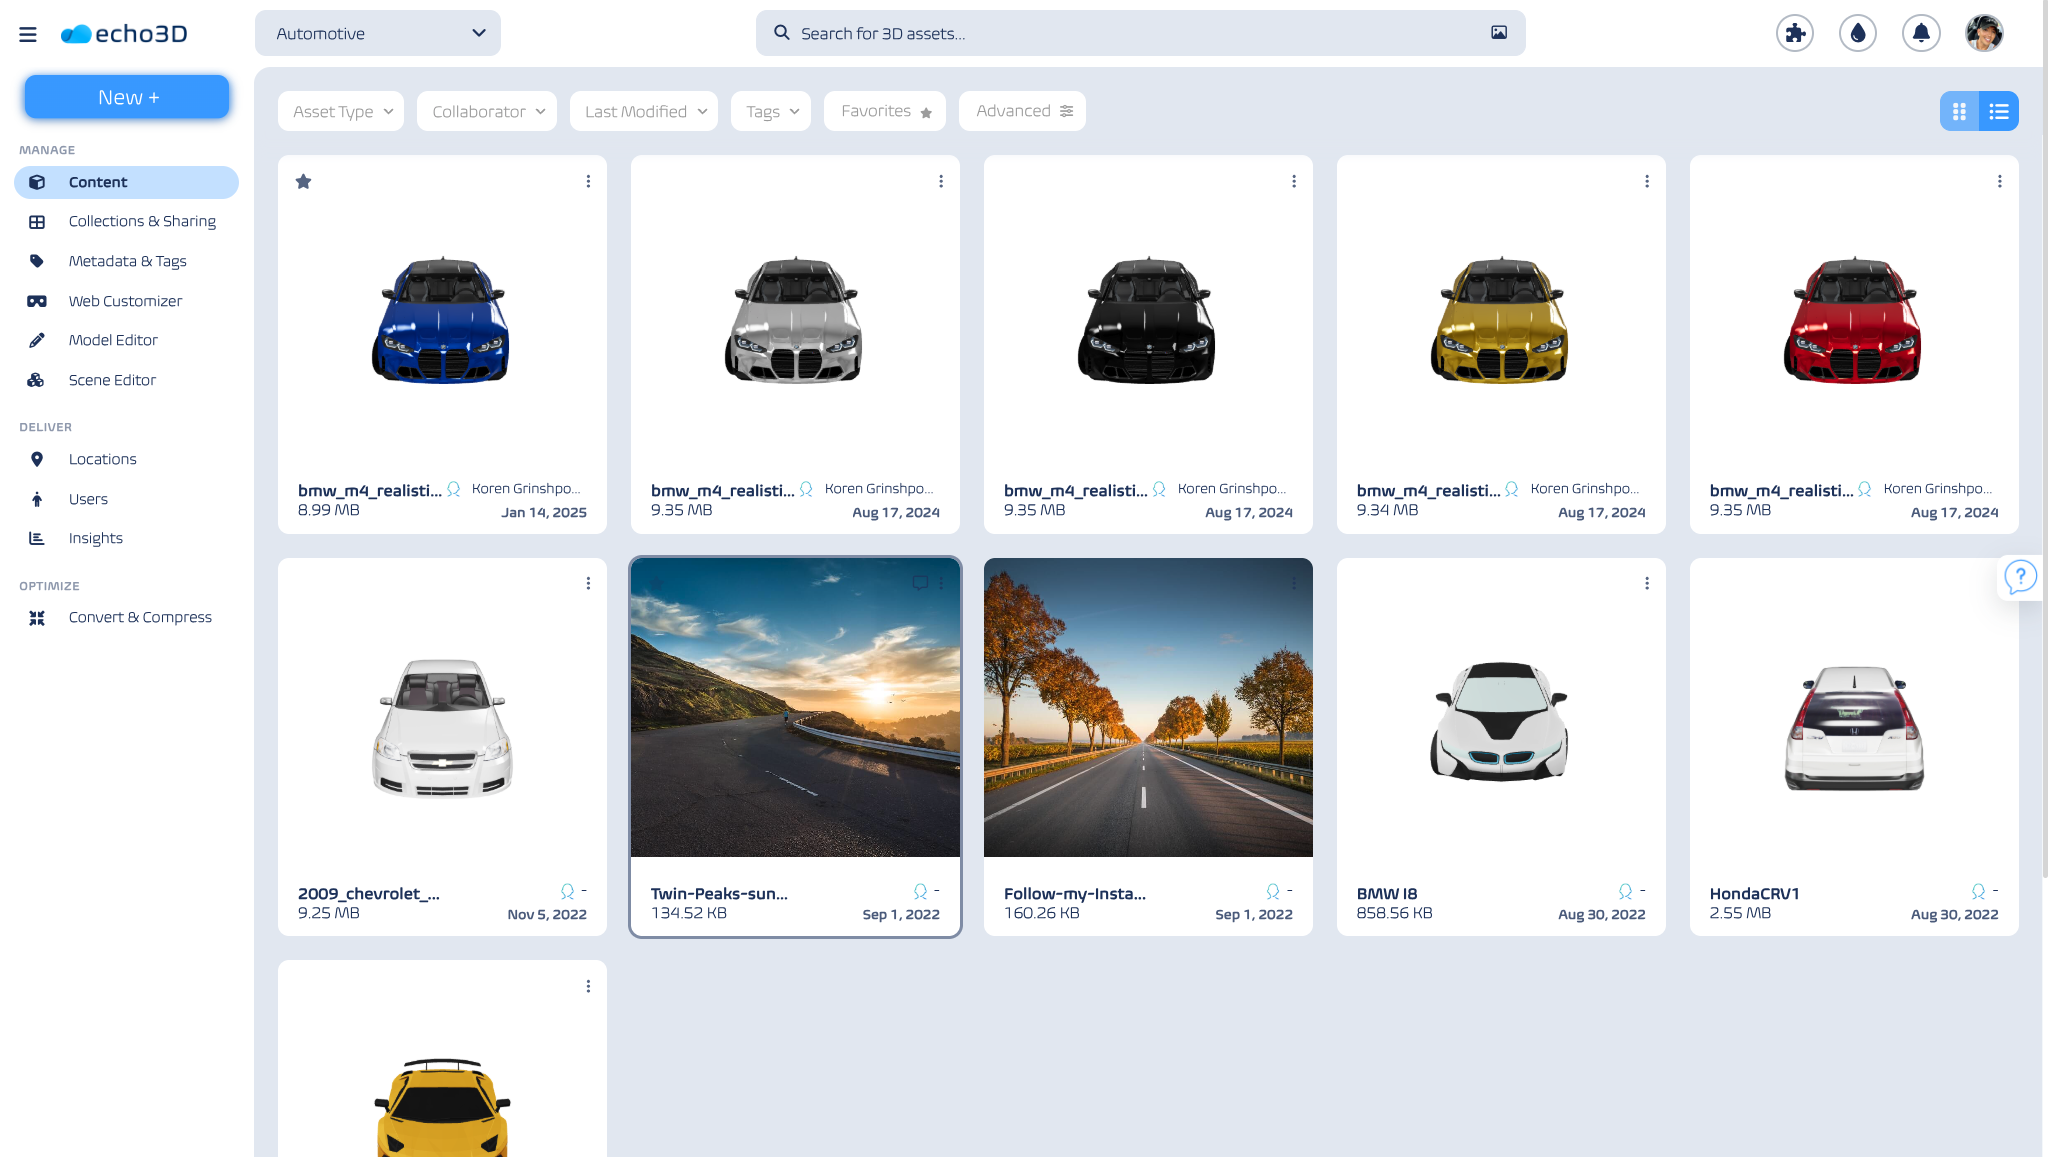Open the hamburger menu icon
Screen dimensions: 2048x1157
[x=28, y=34]
